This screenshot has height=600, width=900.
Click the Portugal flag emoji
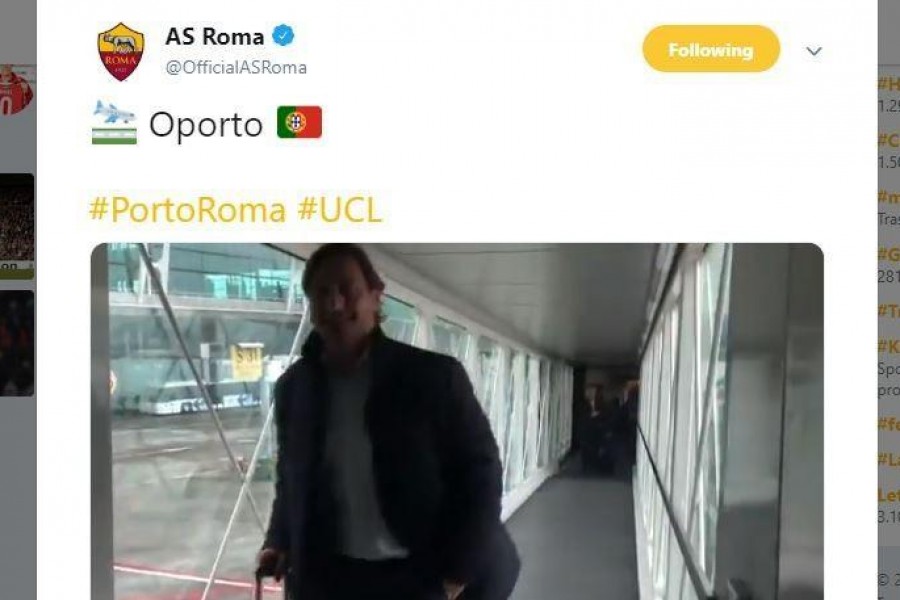[x=299, y=122]
